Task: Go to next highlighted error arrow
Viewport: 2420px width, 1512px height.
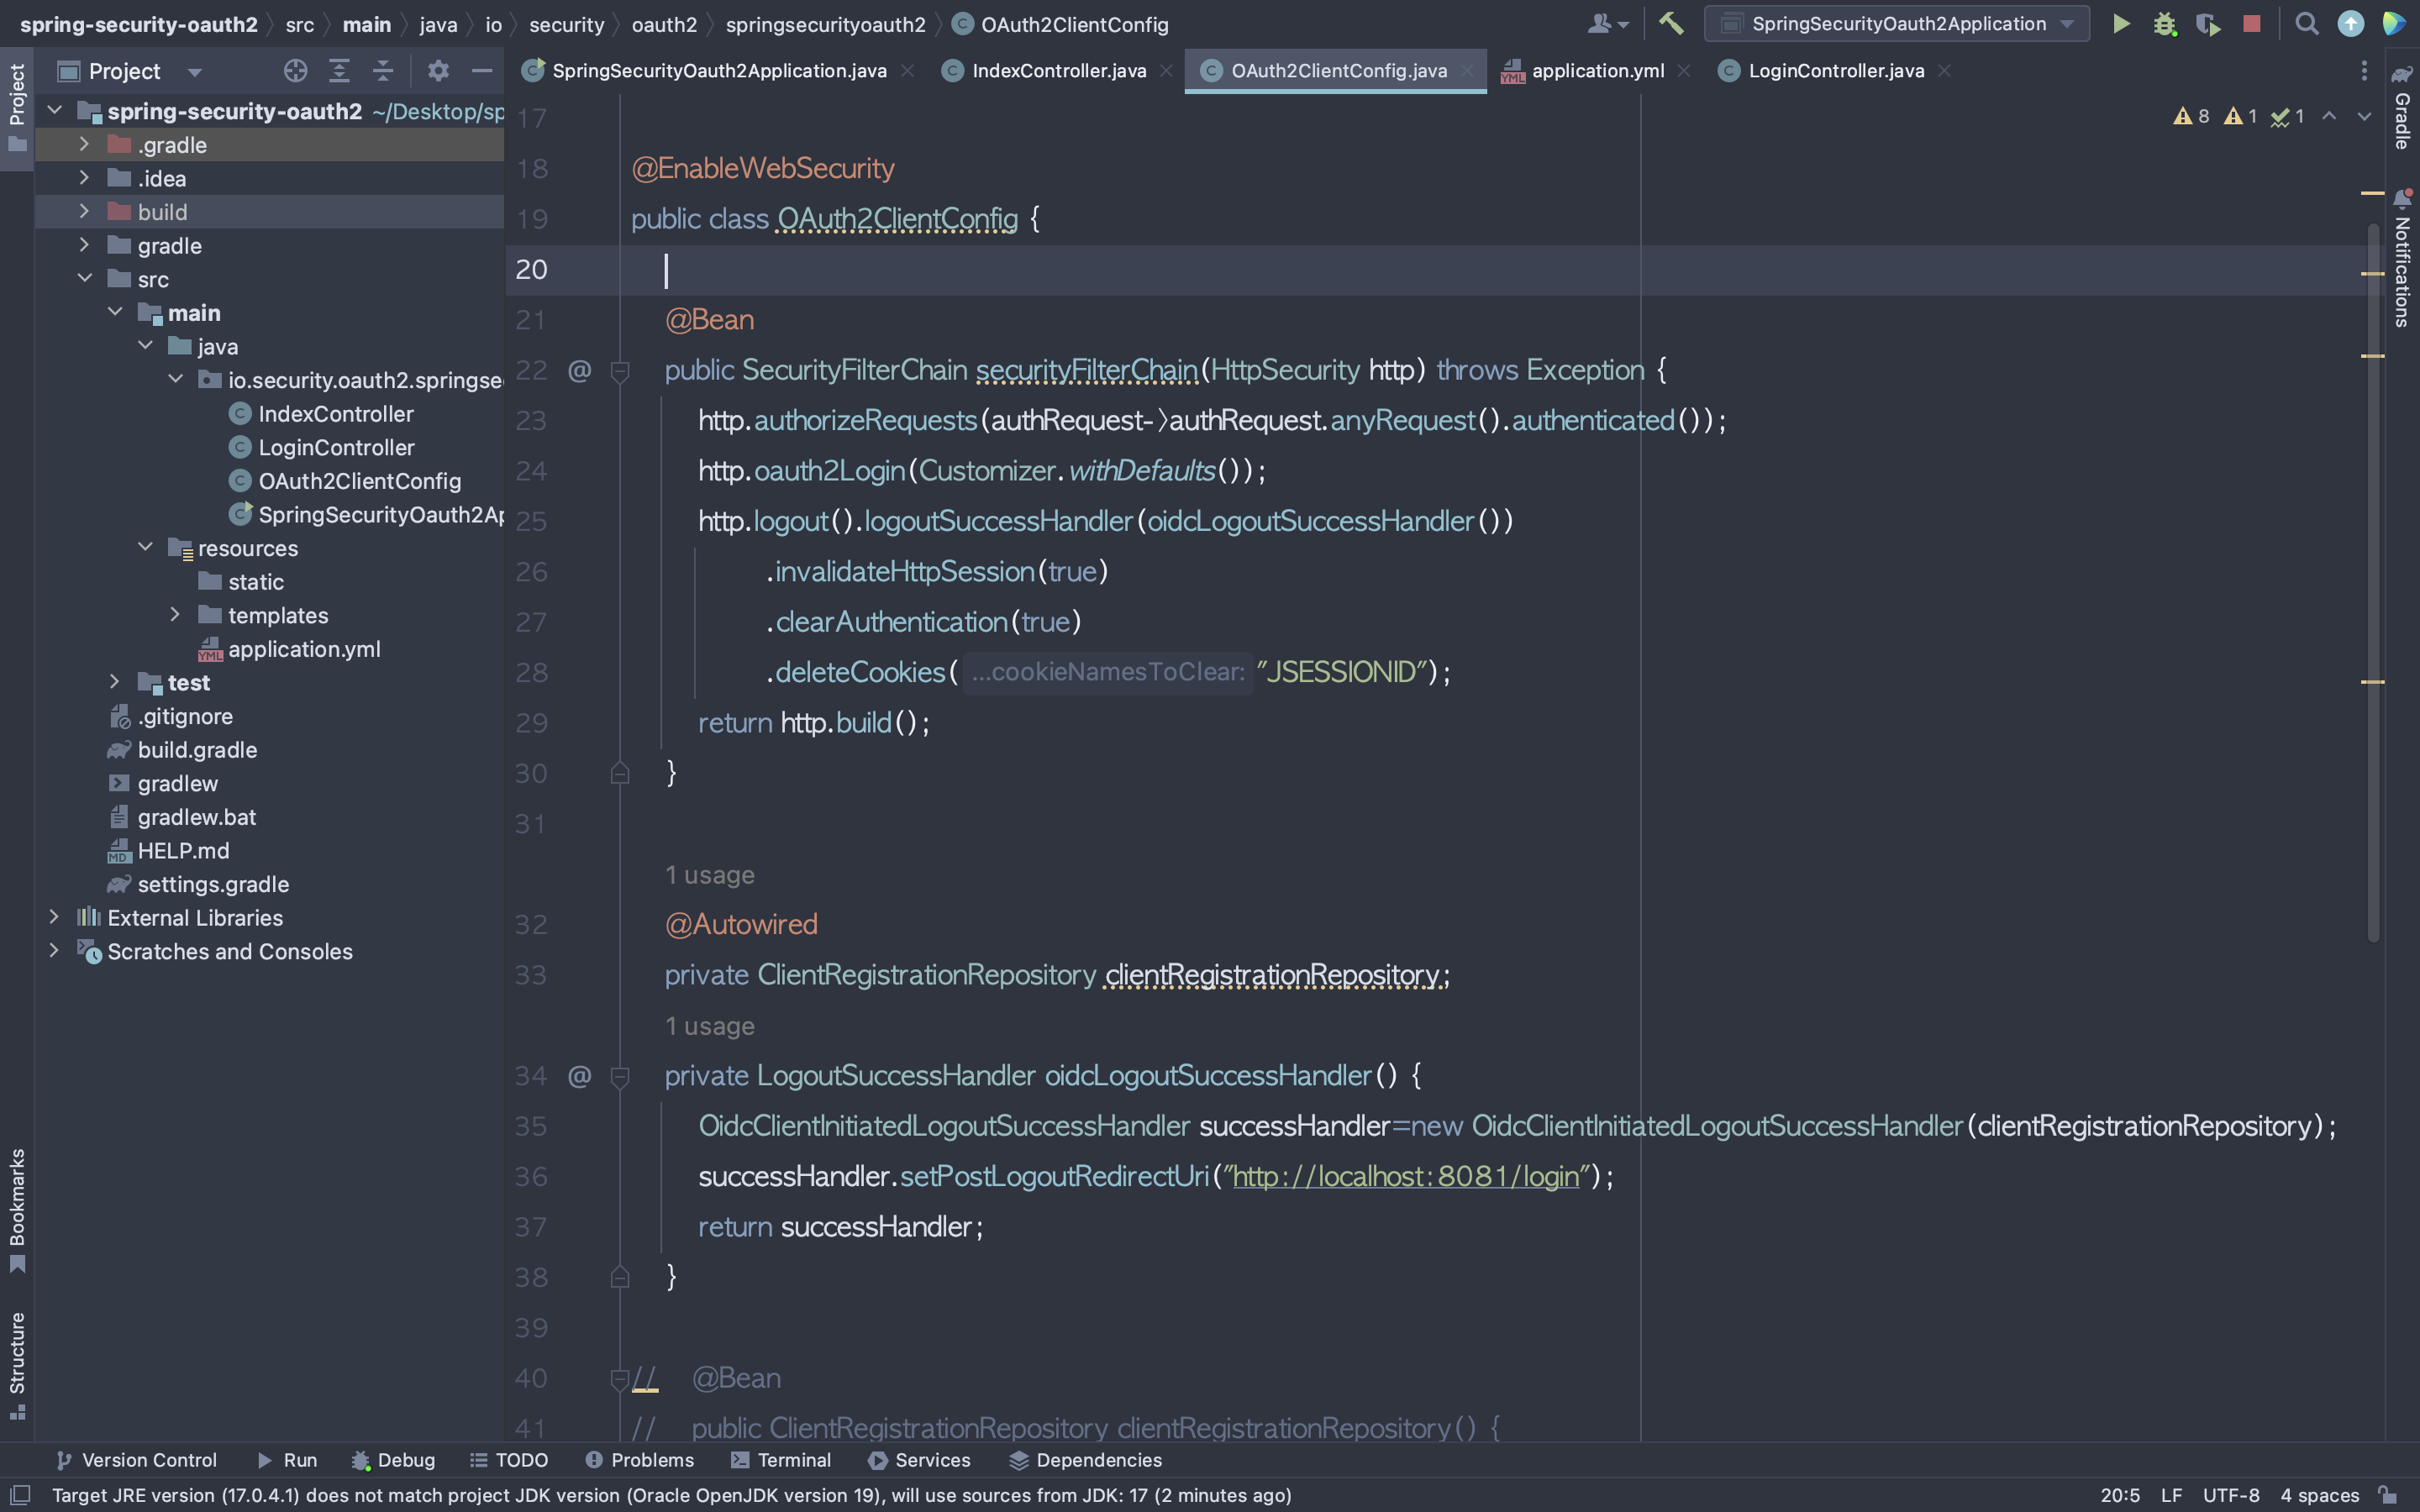Action: coord(2364,117)
